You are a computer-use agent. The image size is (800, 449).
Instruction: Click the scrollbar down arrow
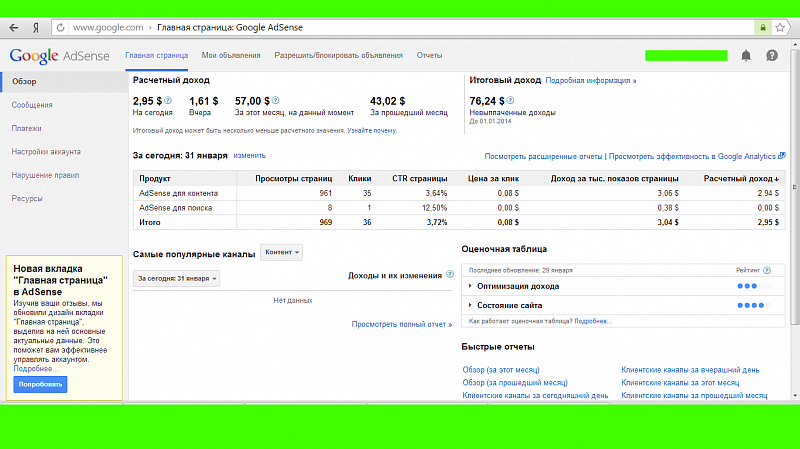coord(794,396)
